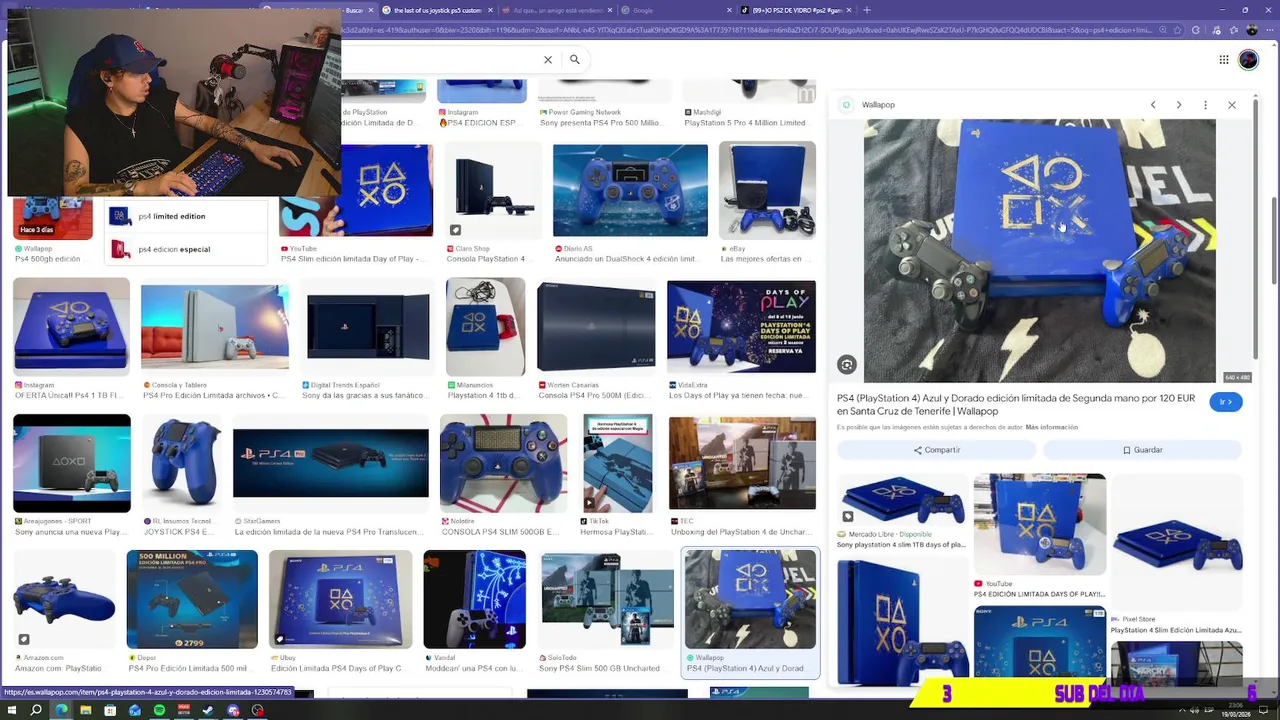Close the Wallapop image preview panel
The height and width of the screenshot is (720, 1280).
1232,105
